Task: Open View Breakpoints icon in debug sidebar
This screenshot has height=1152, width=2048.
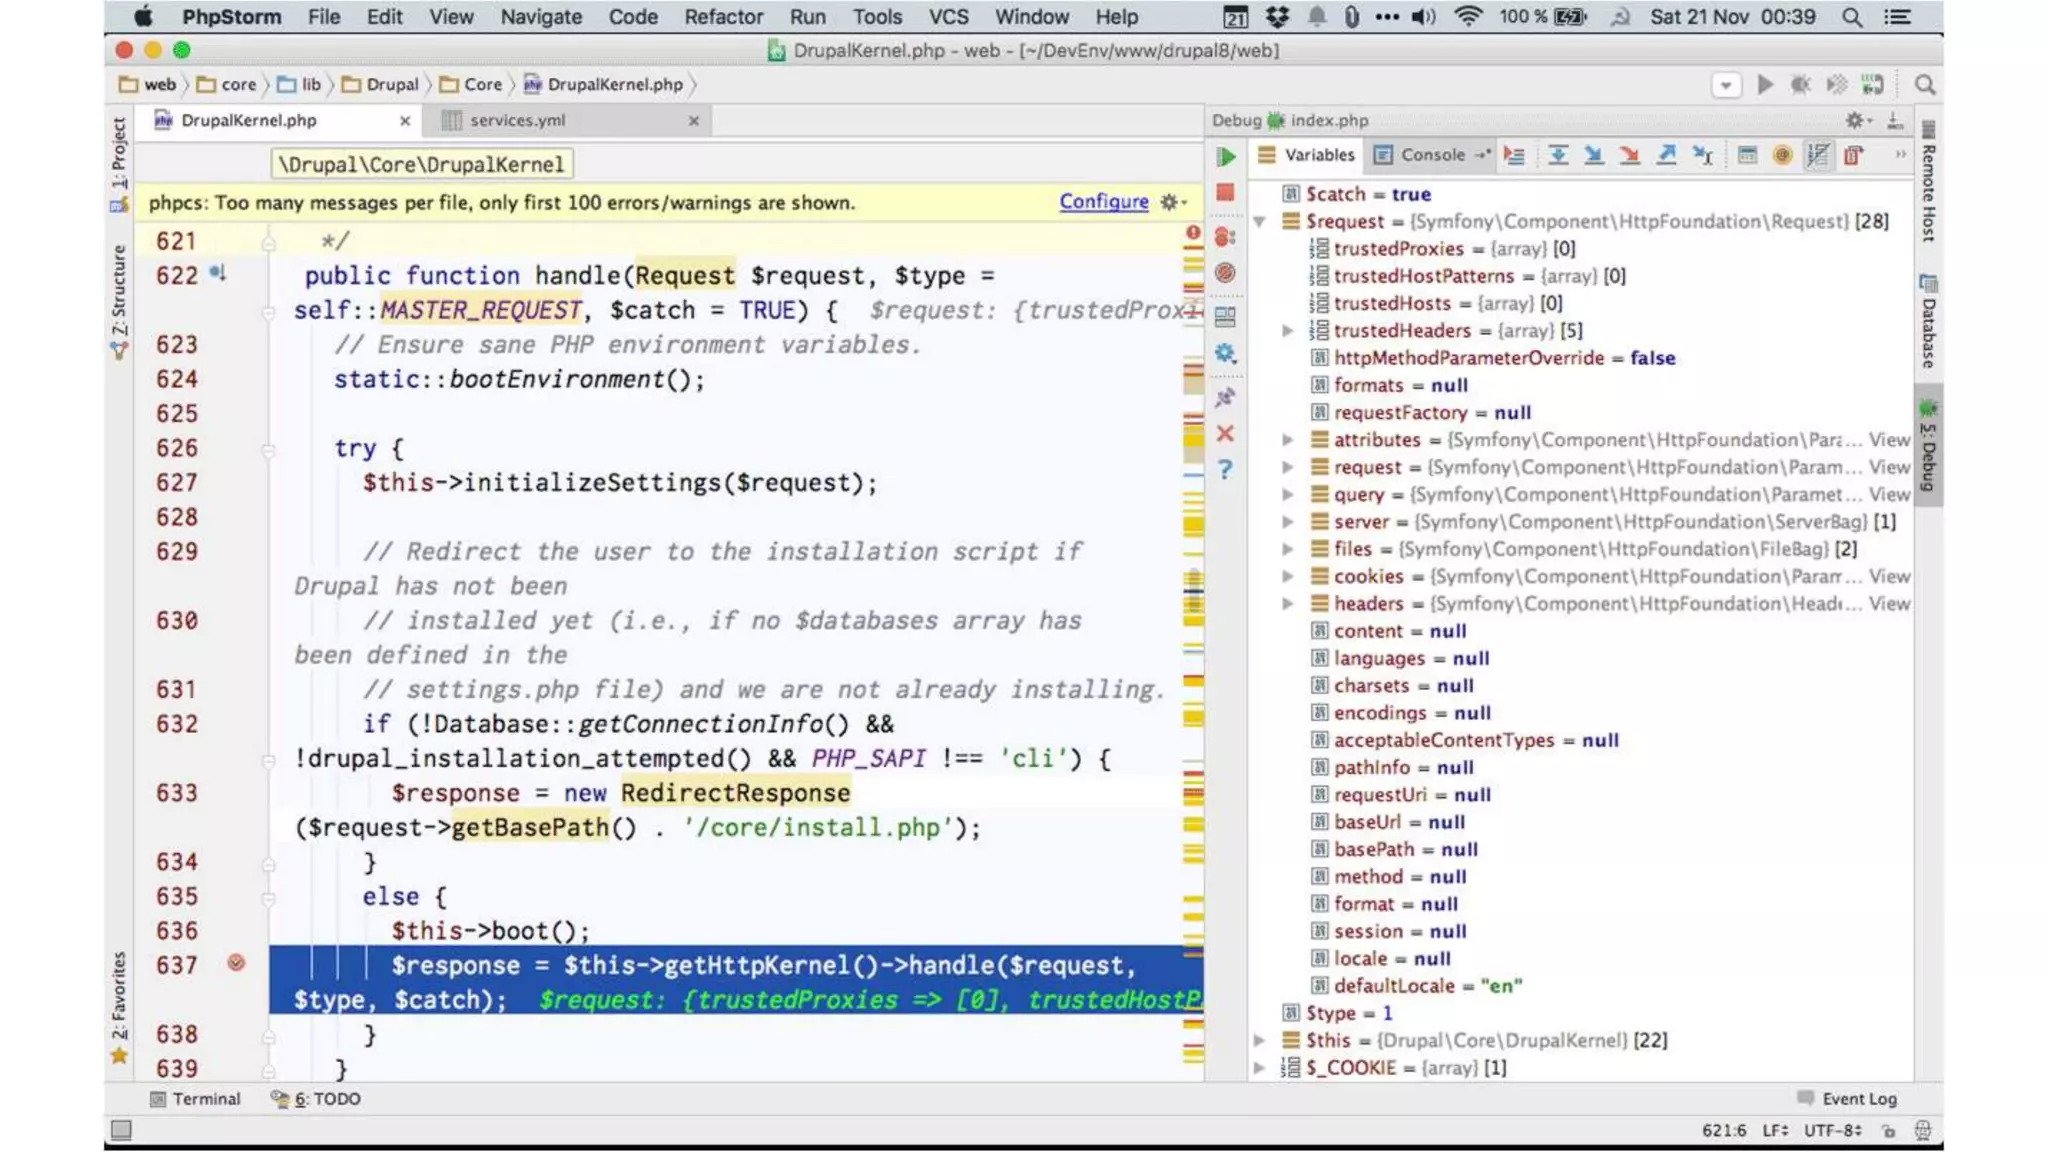Action: click(1225, 237)
